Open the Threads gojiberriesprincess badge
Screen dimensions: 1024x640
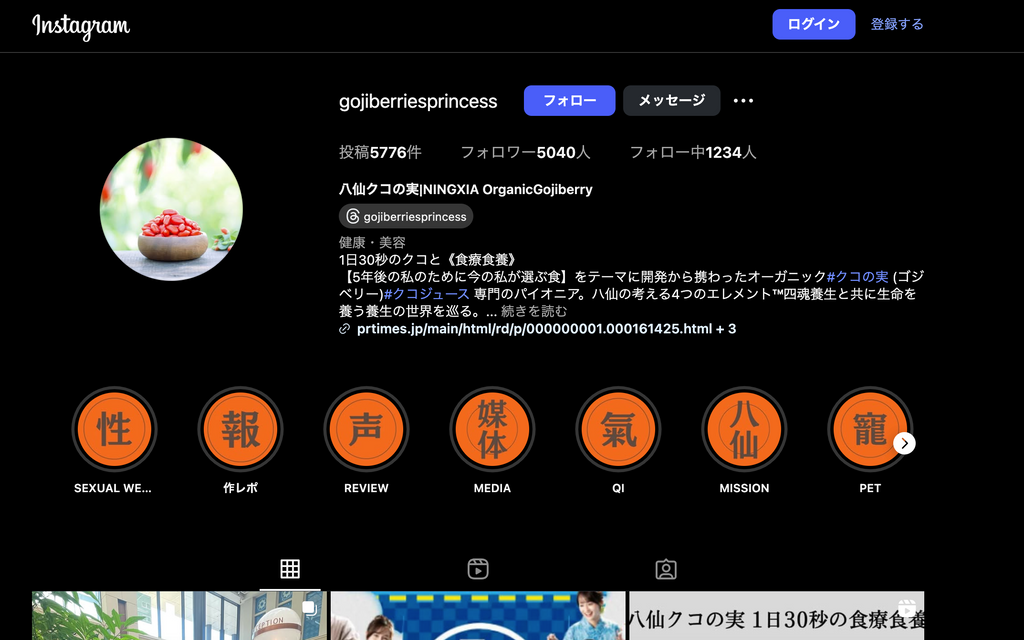[x=406, y=216]
